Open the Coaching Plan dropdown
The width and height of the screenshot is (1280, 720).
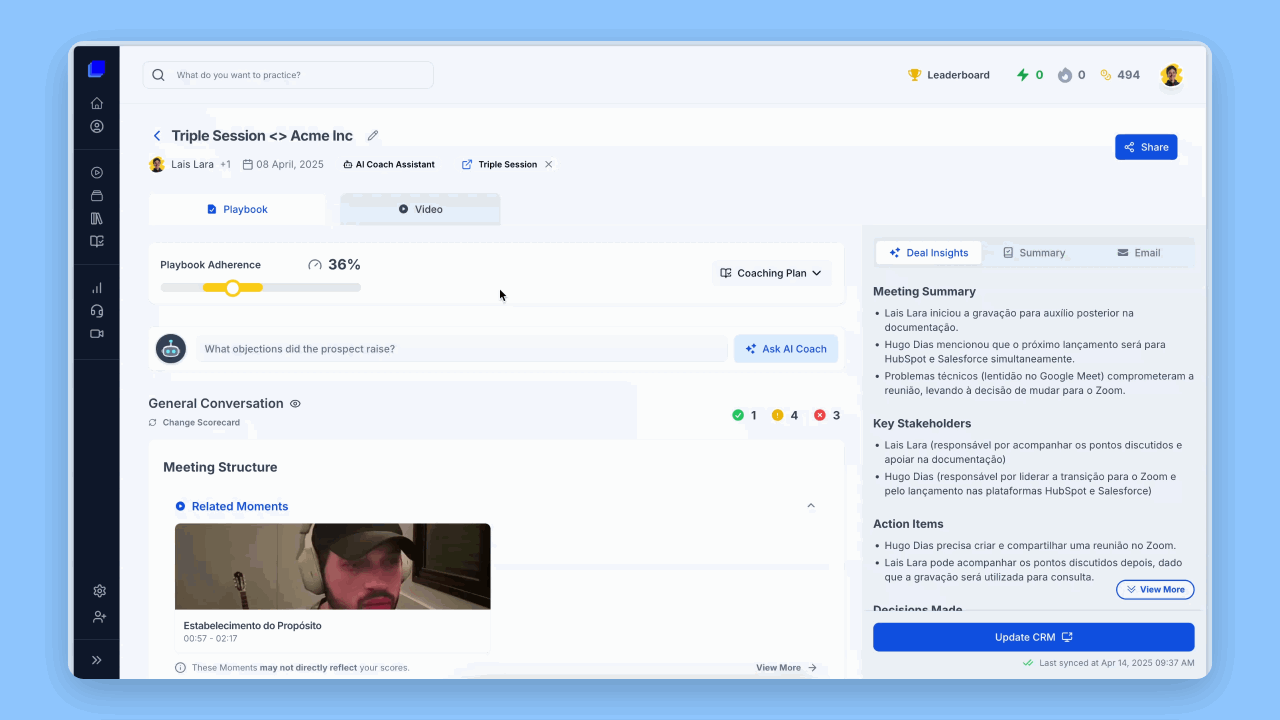(771, 273)
